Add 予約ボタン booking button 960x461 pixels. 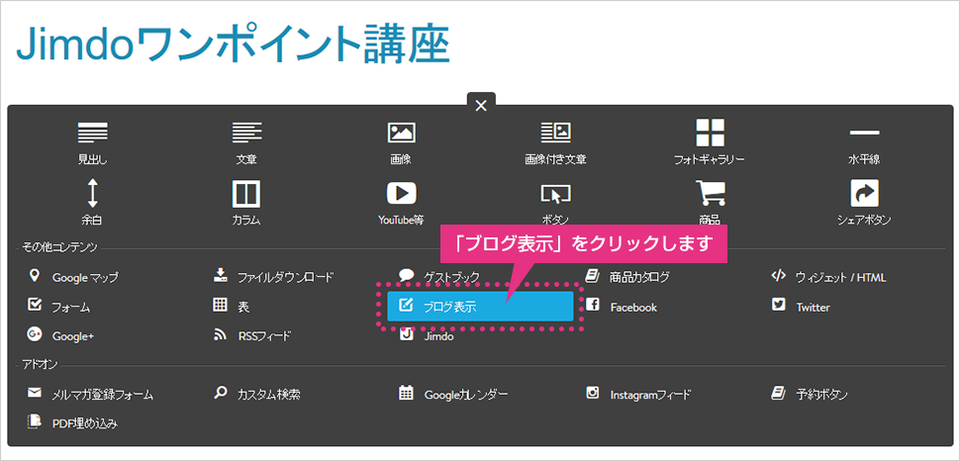(x=809, y=394)
